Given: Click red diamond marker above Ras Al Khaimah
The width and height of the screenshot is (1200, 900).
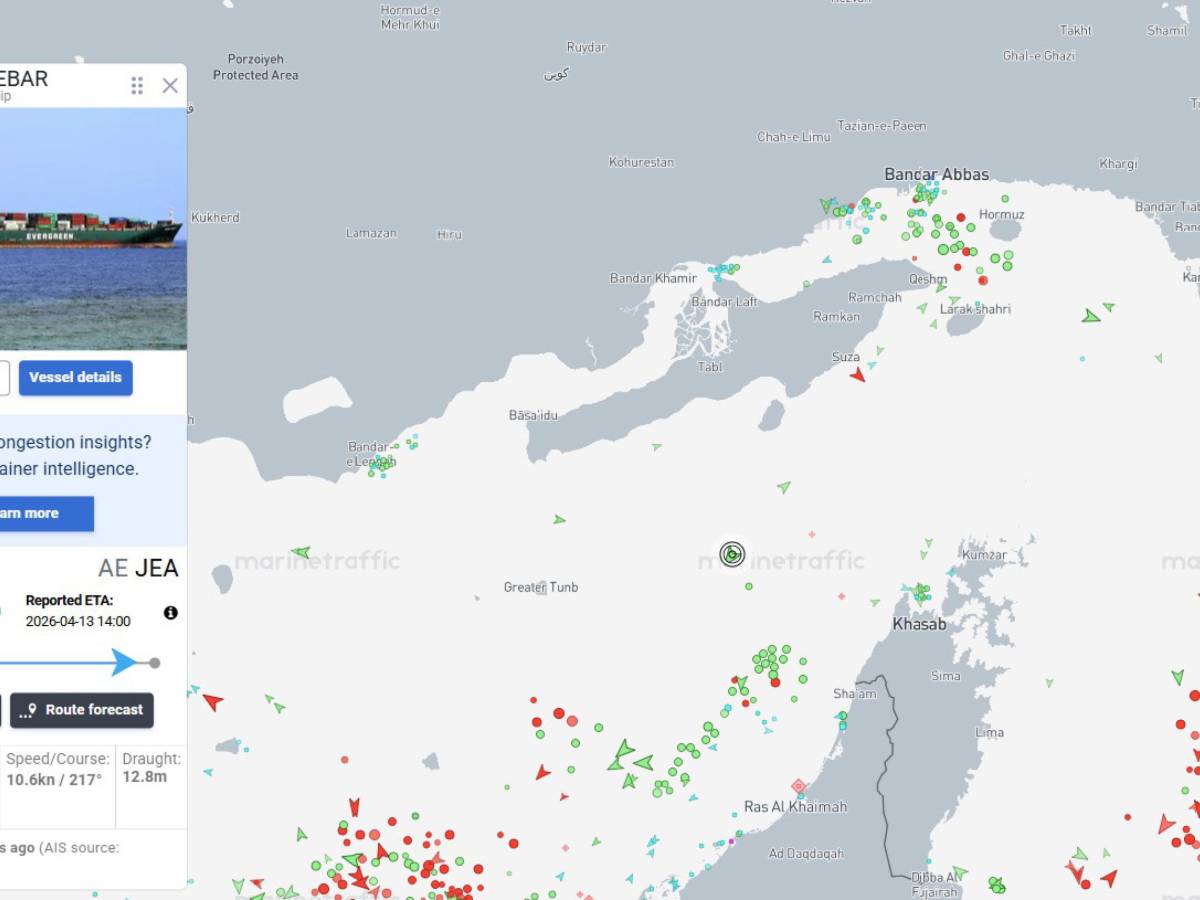Looking at the screenshot, I should 798,786.
